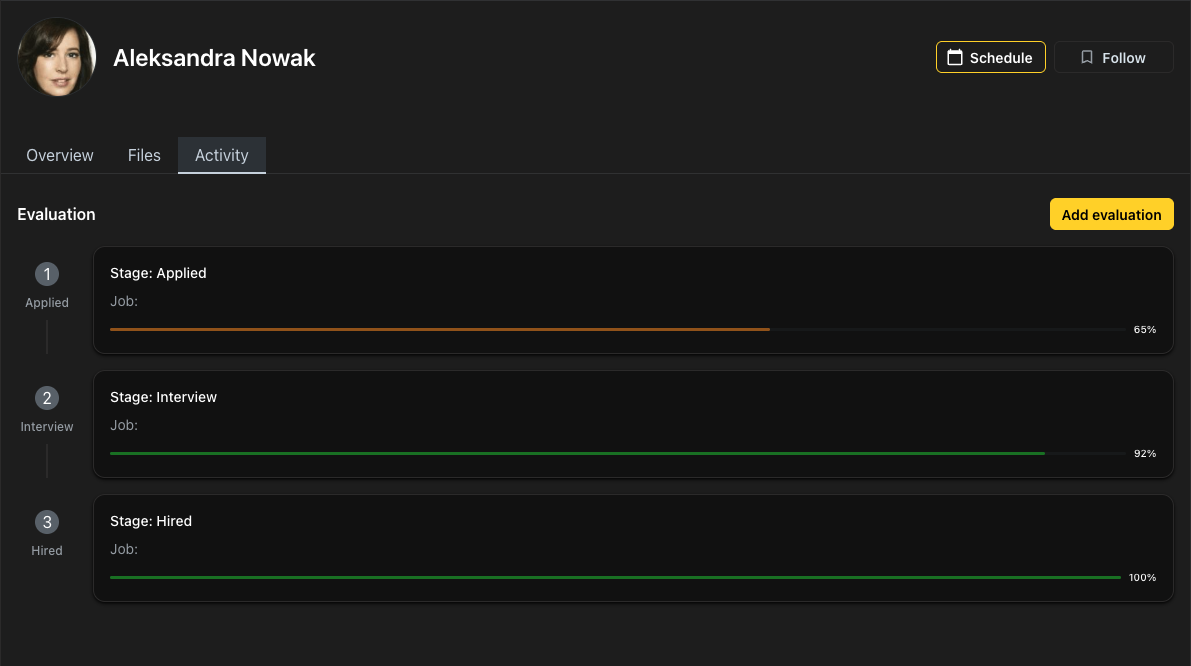Click the Applied stage 65% progress bar
The height and width of the screenshot is (666, 1191).
[x=617, y=329]
